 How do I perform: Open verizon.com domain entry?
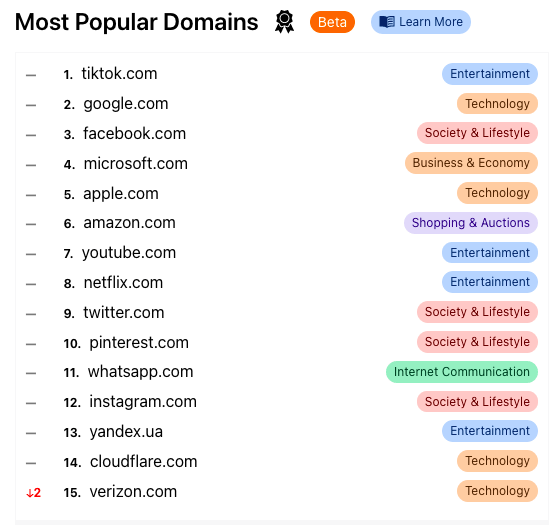133,492
